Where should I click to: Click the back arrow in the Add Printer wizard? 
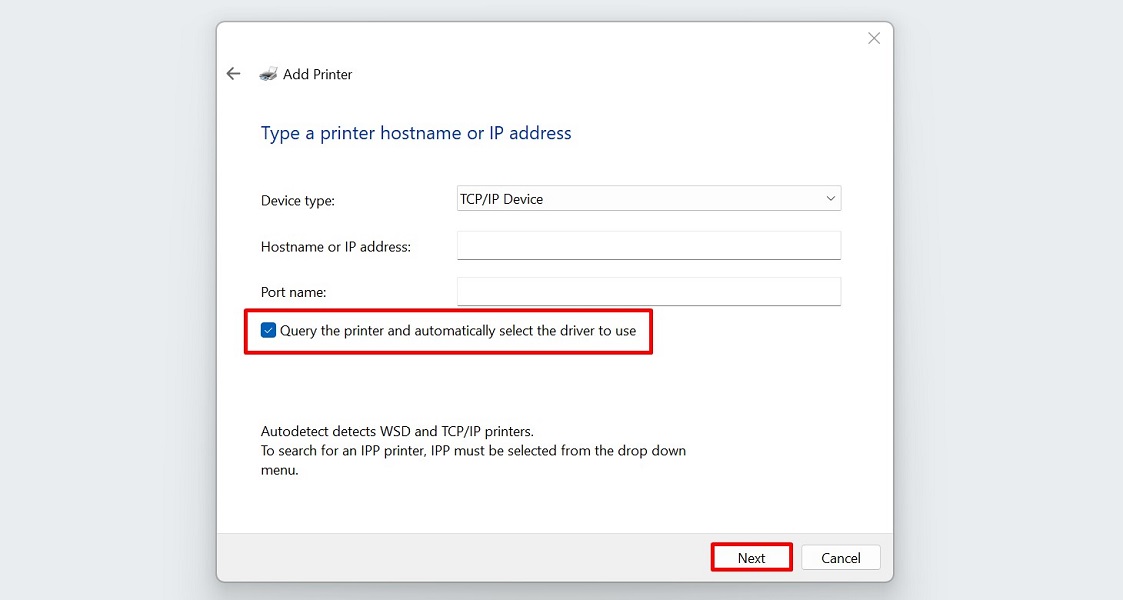coord(233,73)
